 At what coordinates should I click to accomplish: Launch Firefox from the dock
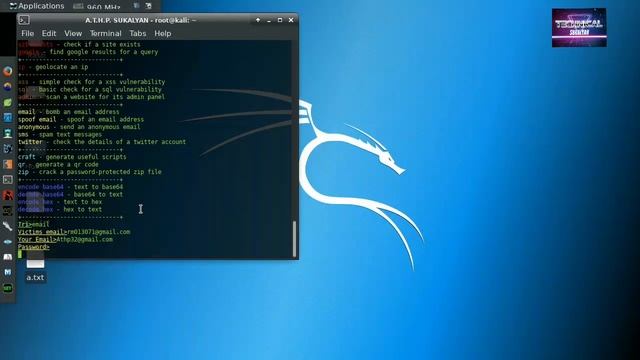(7, 71)
